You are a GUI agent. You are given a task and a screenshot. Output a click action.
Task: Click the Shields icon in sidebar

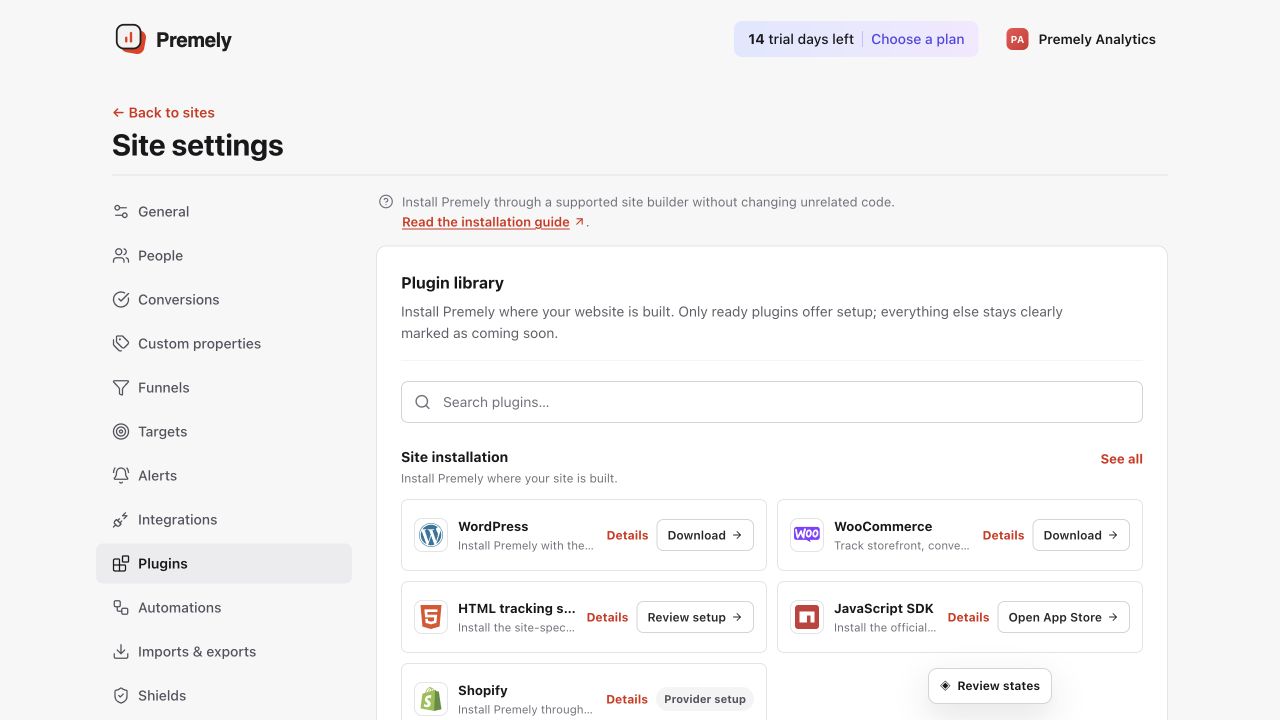pyautogui.click(x=121, y=696)
